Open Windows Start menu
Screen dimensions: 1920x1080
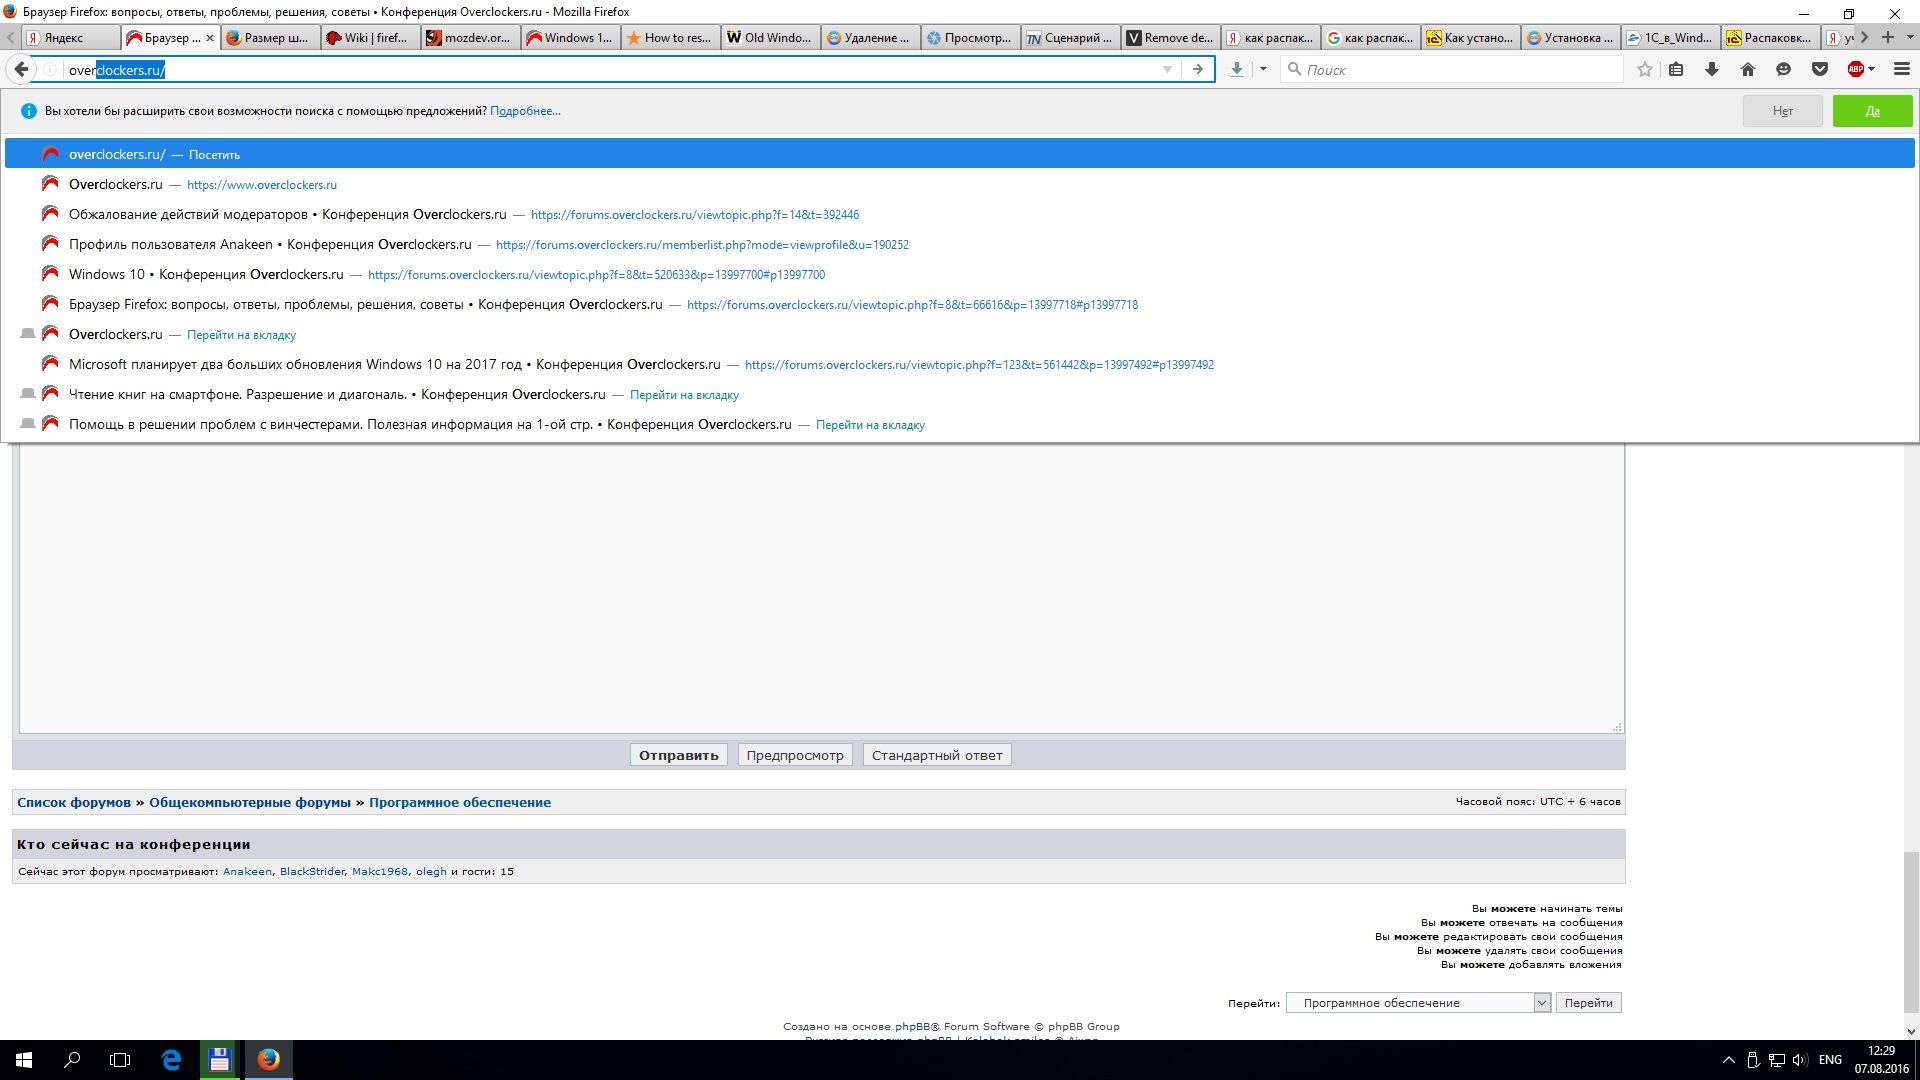(x=24, y=1059)
